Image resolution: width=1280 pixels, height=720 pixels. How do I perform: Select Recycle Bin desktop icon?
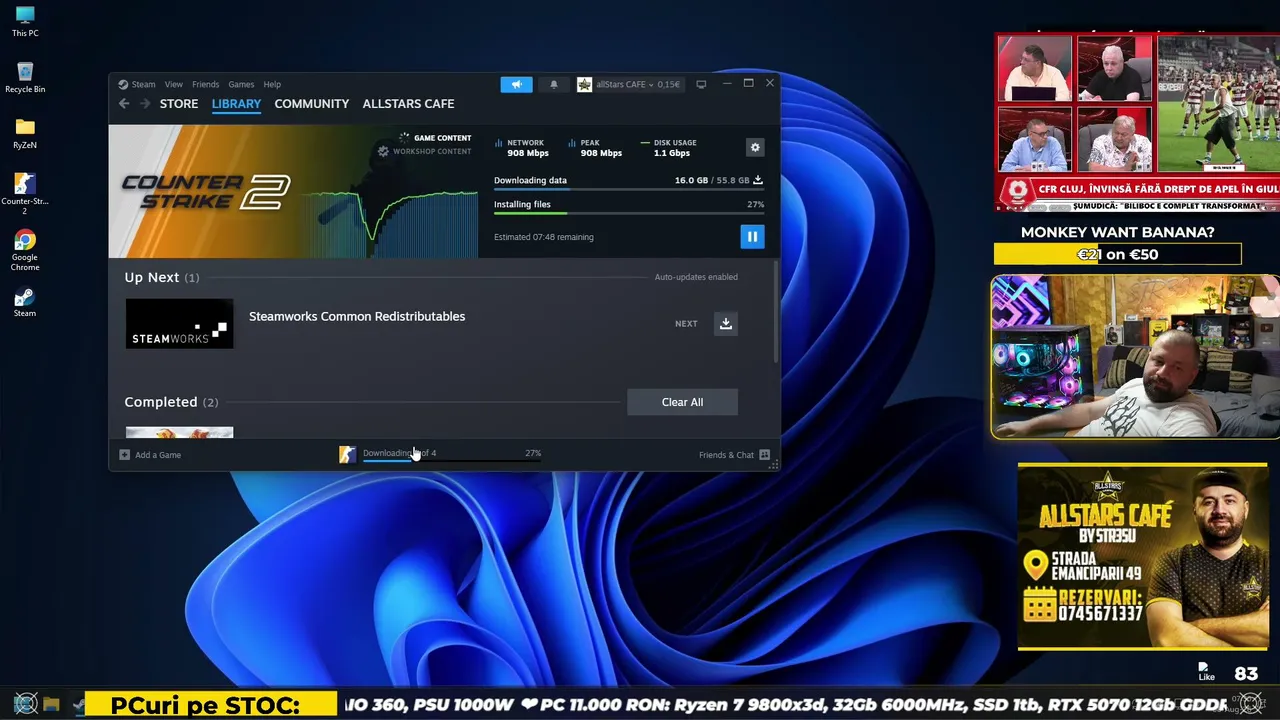pos(25,77)
